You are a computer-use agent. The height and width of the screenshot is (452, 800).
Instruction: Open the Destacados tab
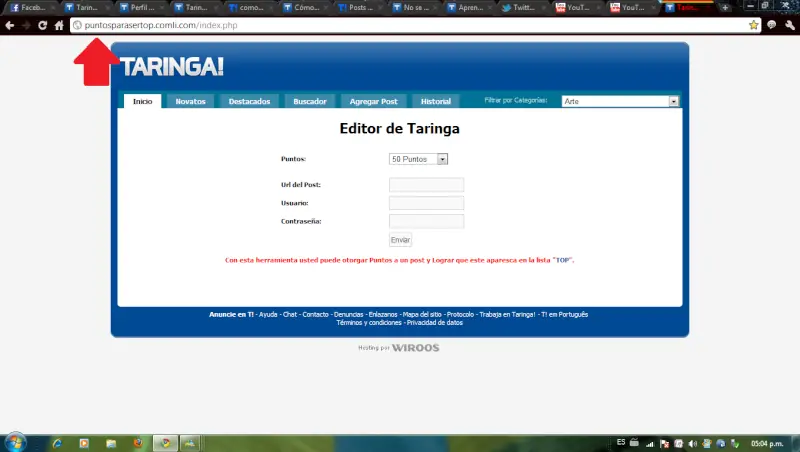coord(249,101)
